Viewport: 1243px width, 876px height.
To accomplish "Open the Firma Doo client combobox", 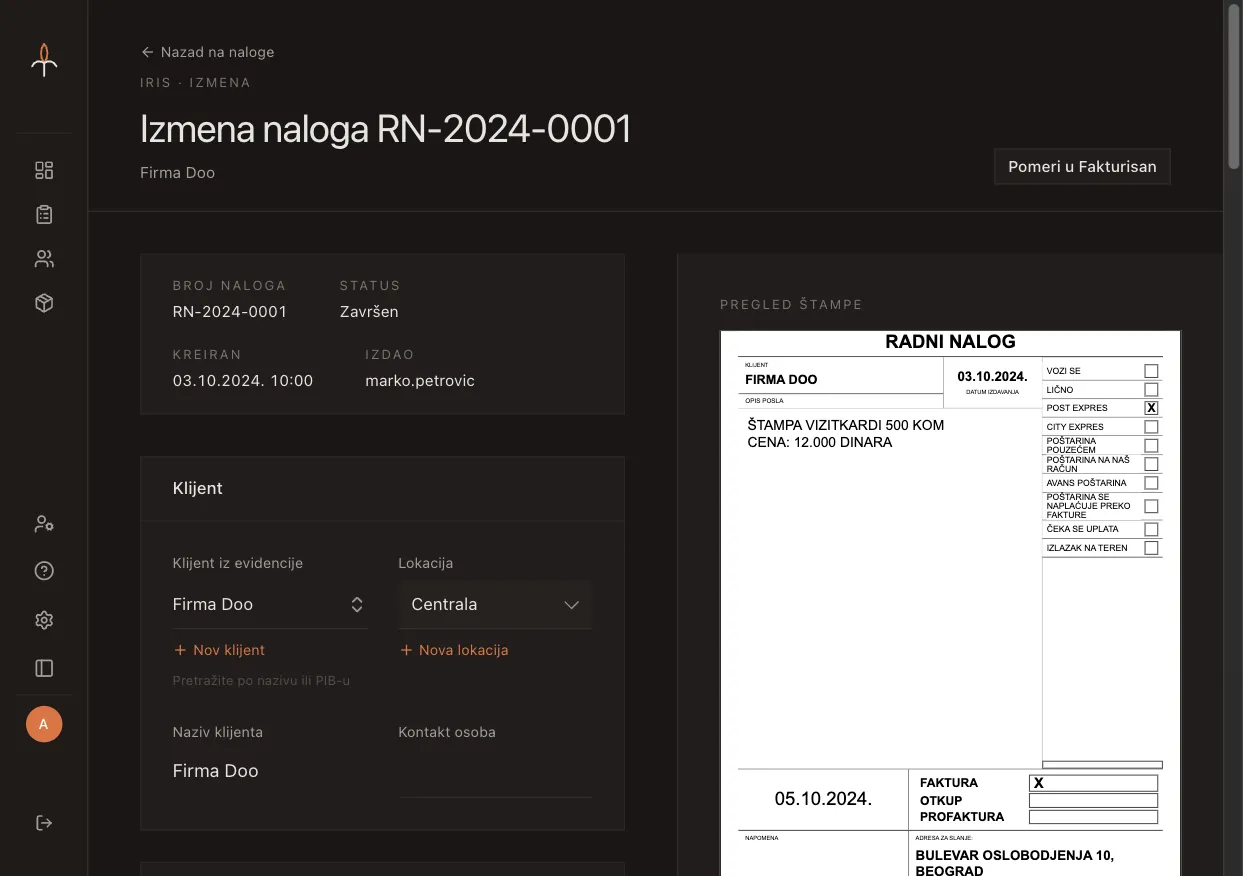I will coord(270,605).
